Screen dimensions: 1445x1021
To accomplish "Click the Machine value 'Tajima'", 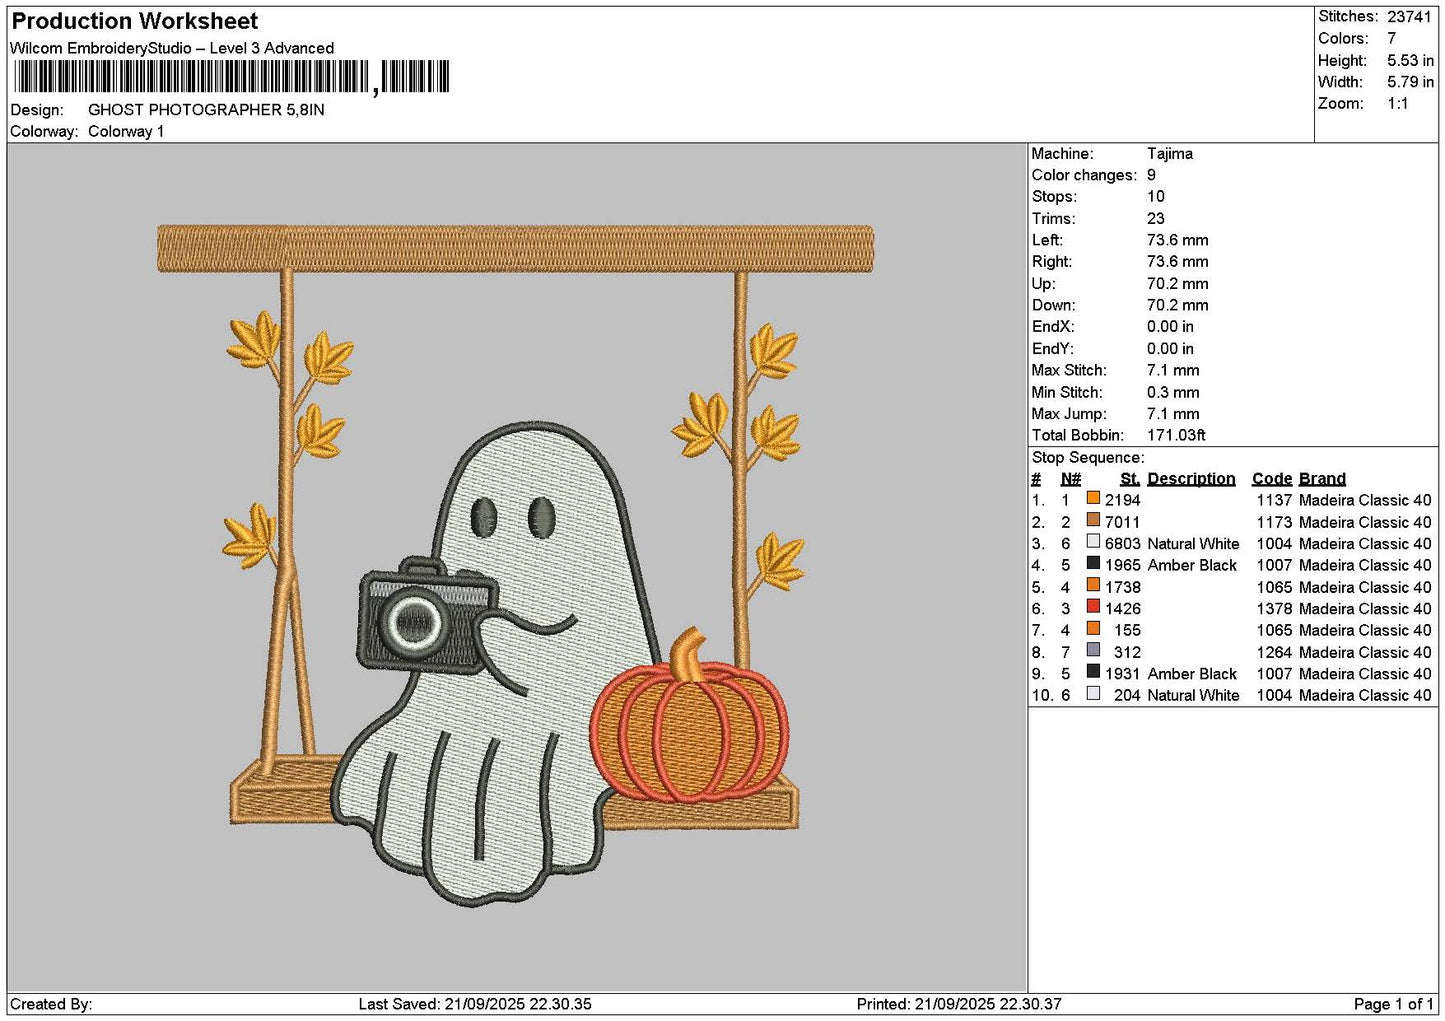I will [1170, 154].
